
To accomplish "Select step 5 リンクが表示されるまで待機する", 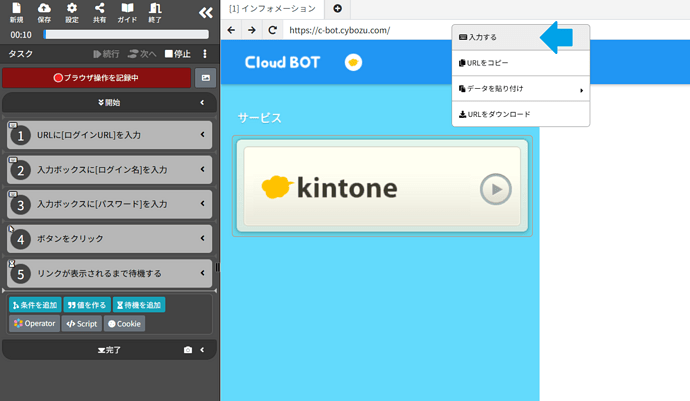I will click(x=109, y=273).
